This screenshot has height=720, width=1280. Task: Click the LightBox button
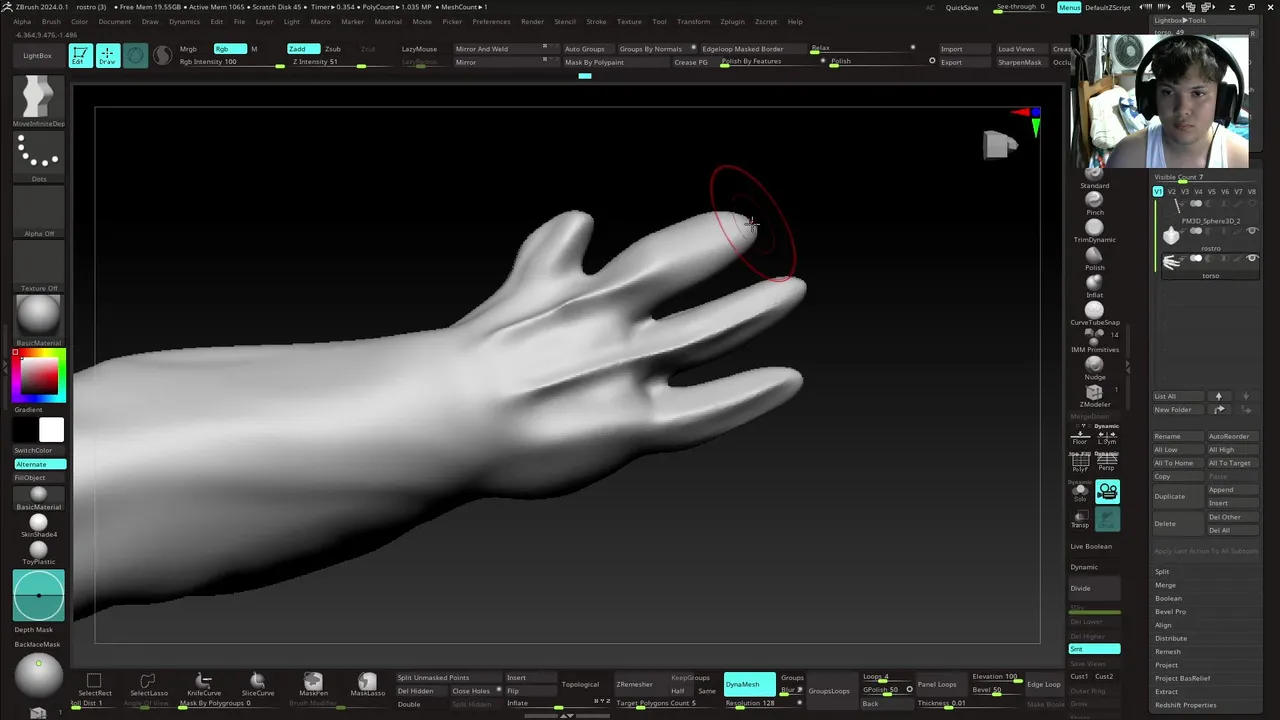(x=37, y=55)
